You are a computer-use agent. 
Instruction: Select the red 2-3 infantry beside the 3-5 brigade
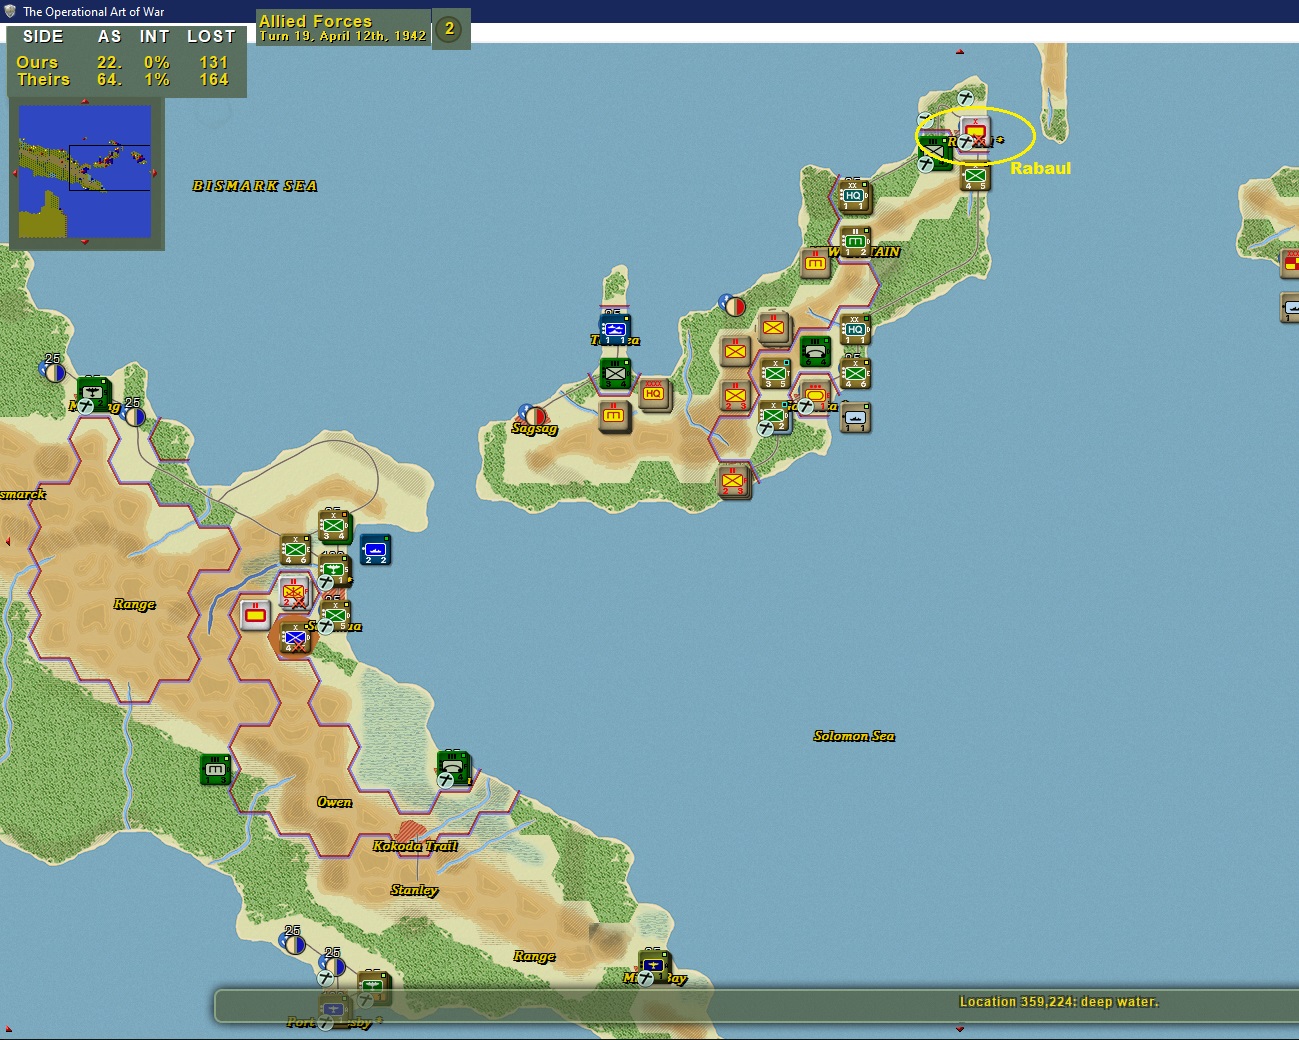pyautogui.click(x=735, y=395)
